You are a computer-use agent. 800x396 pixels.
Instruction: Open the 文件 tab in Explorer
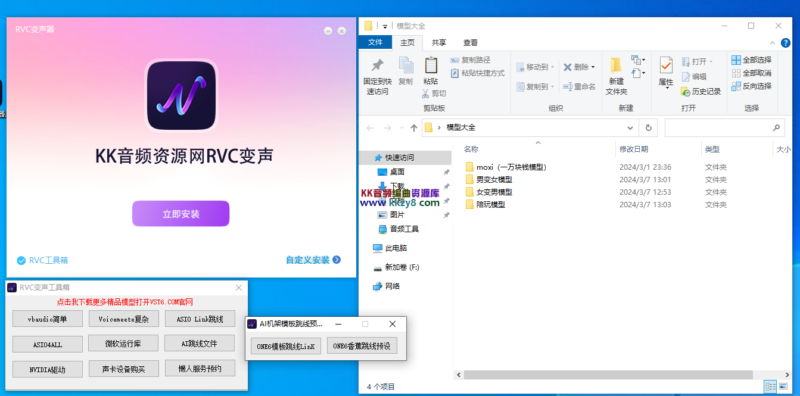376,42
